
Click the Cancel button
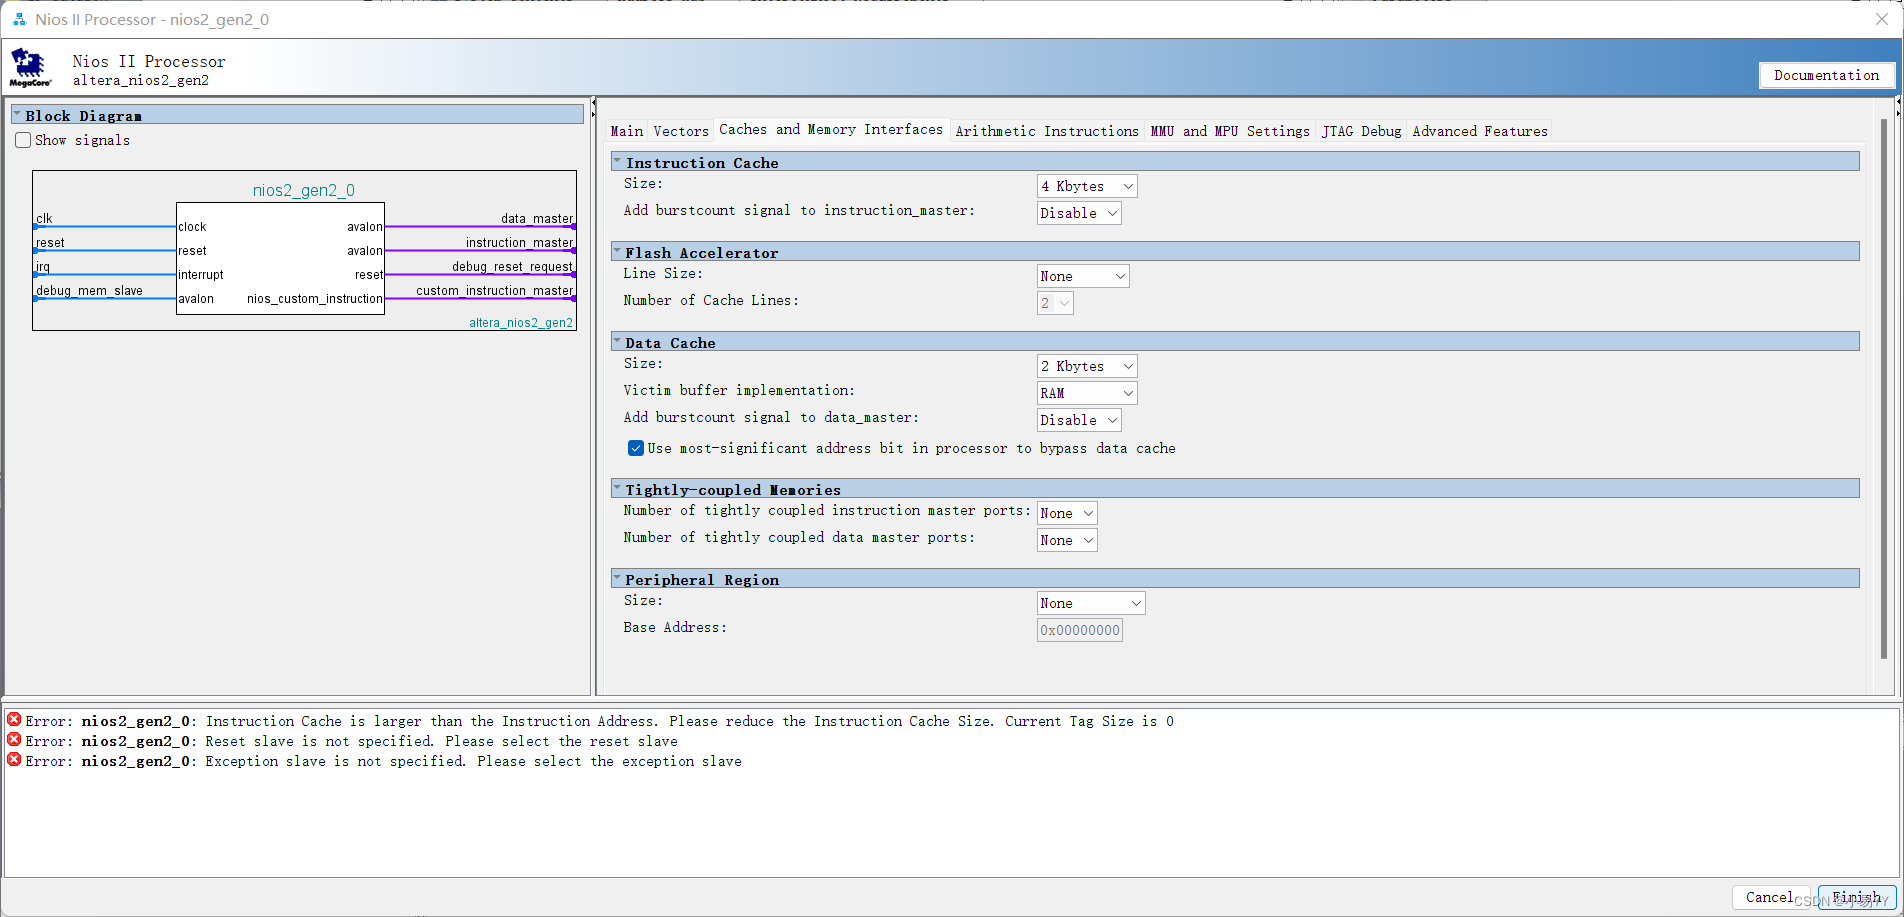(x=1770, y=897)
